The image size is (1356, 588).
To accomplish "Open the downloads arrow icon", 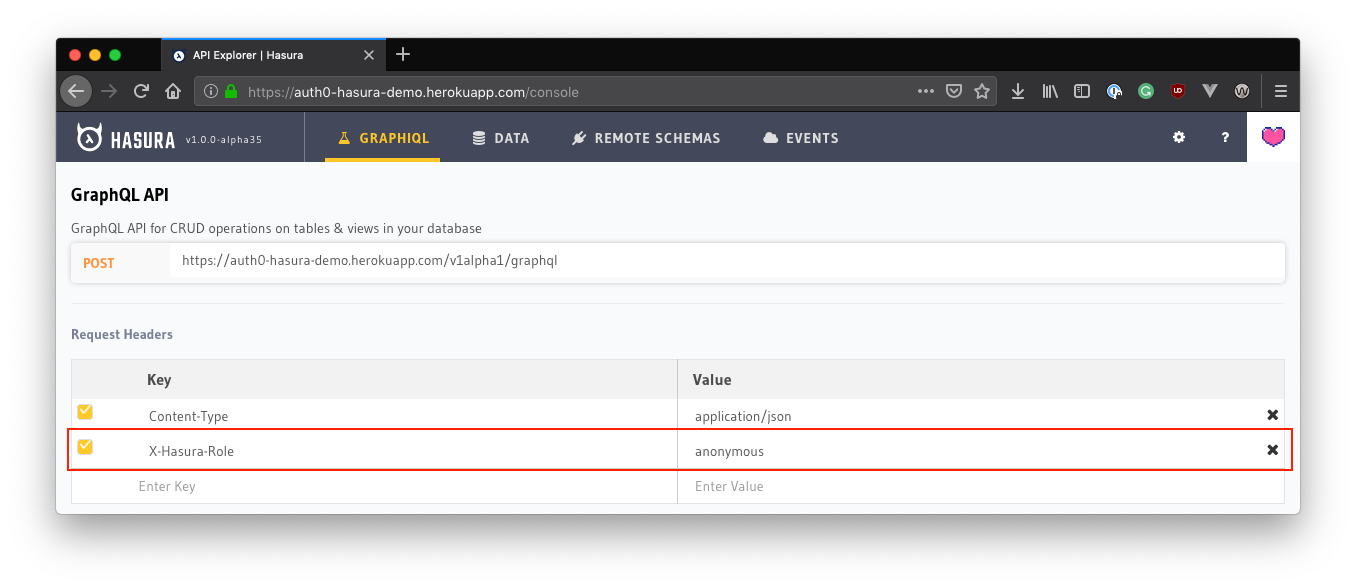I will click(x=1018, y=91).
